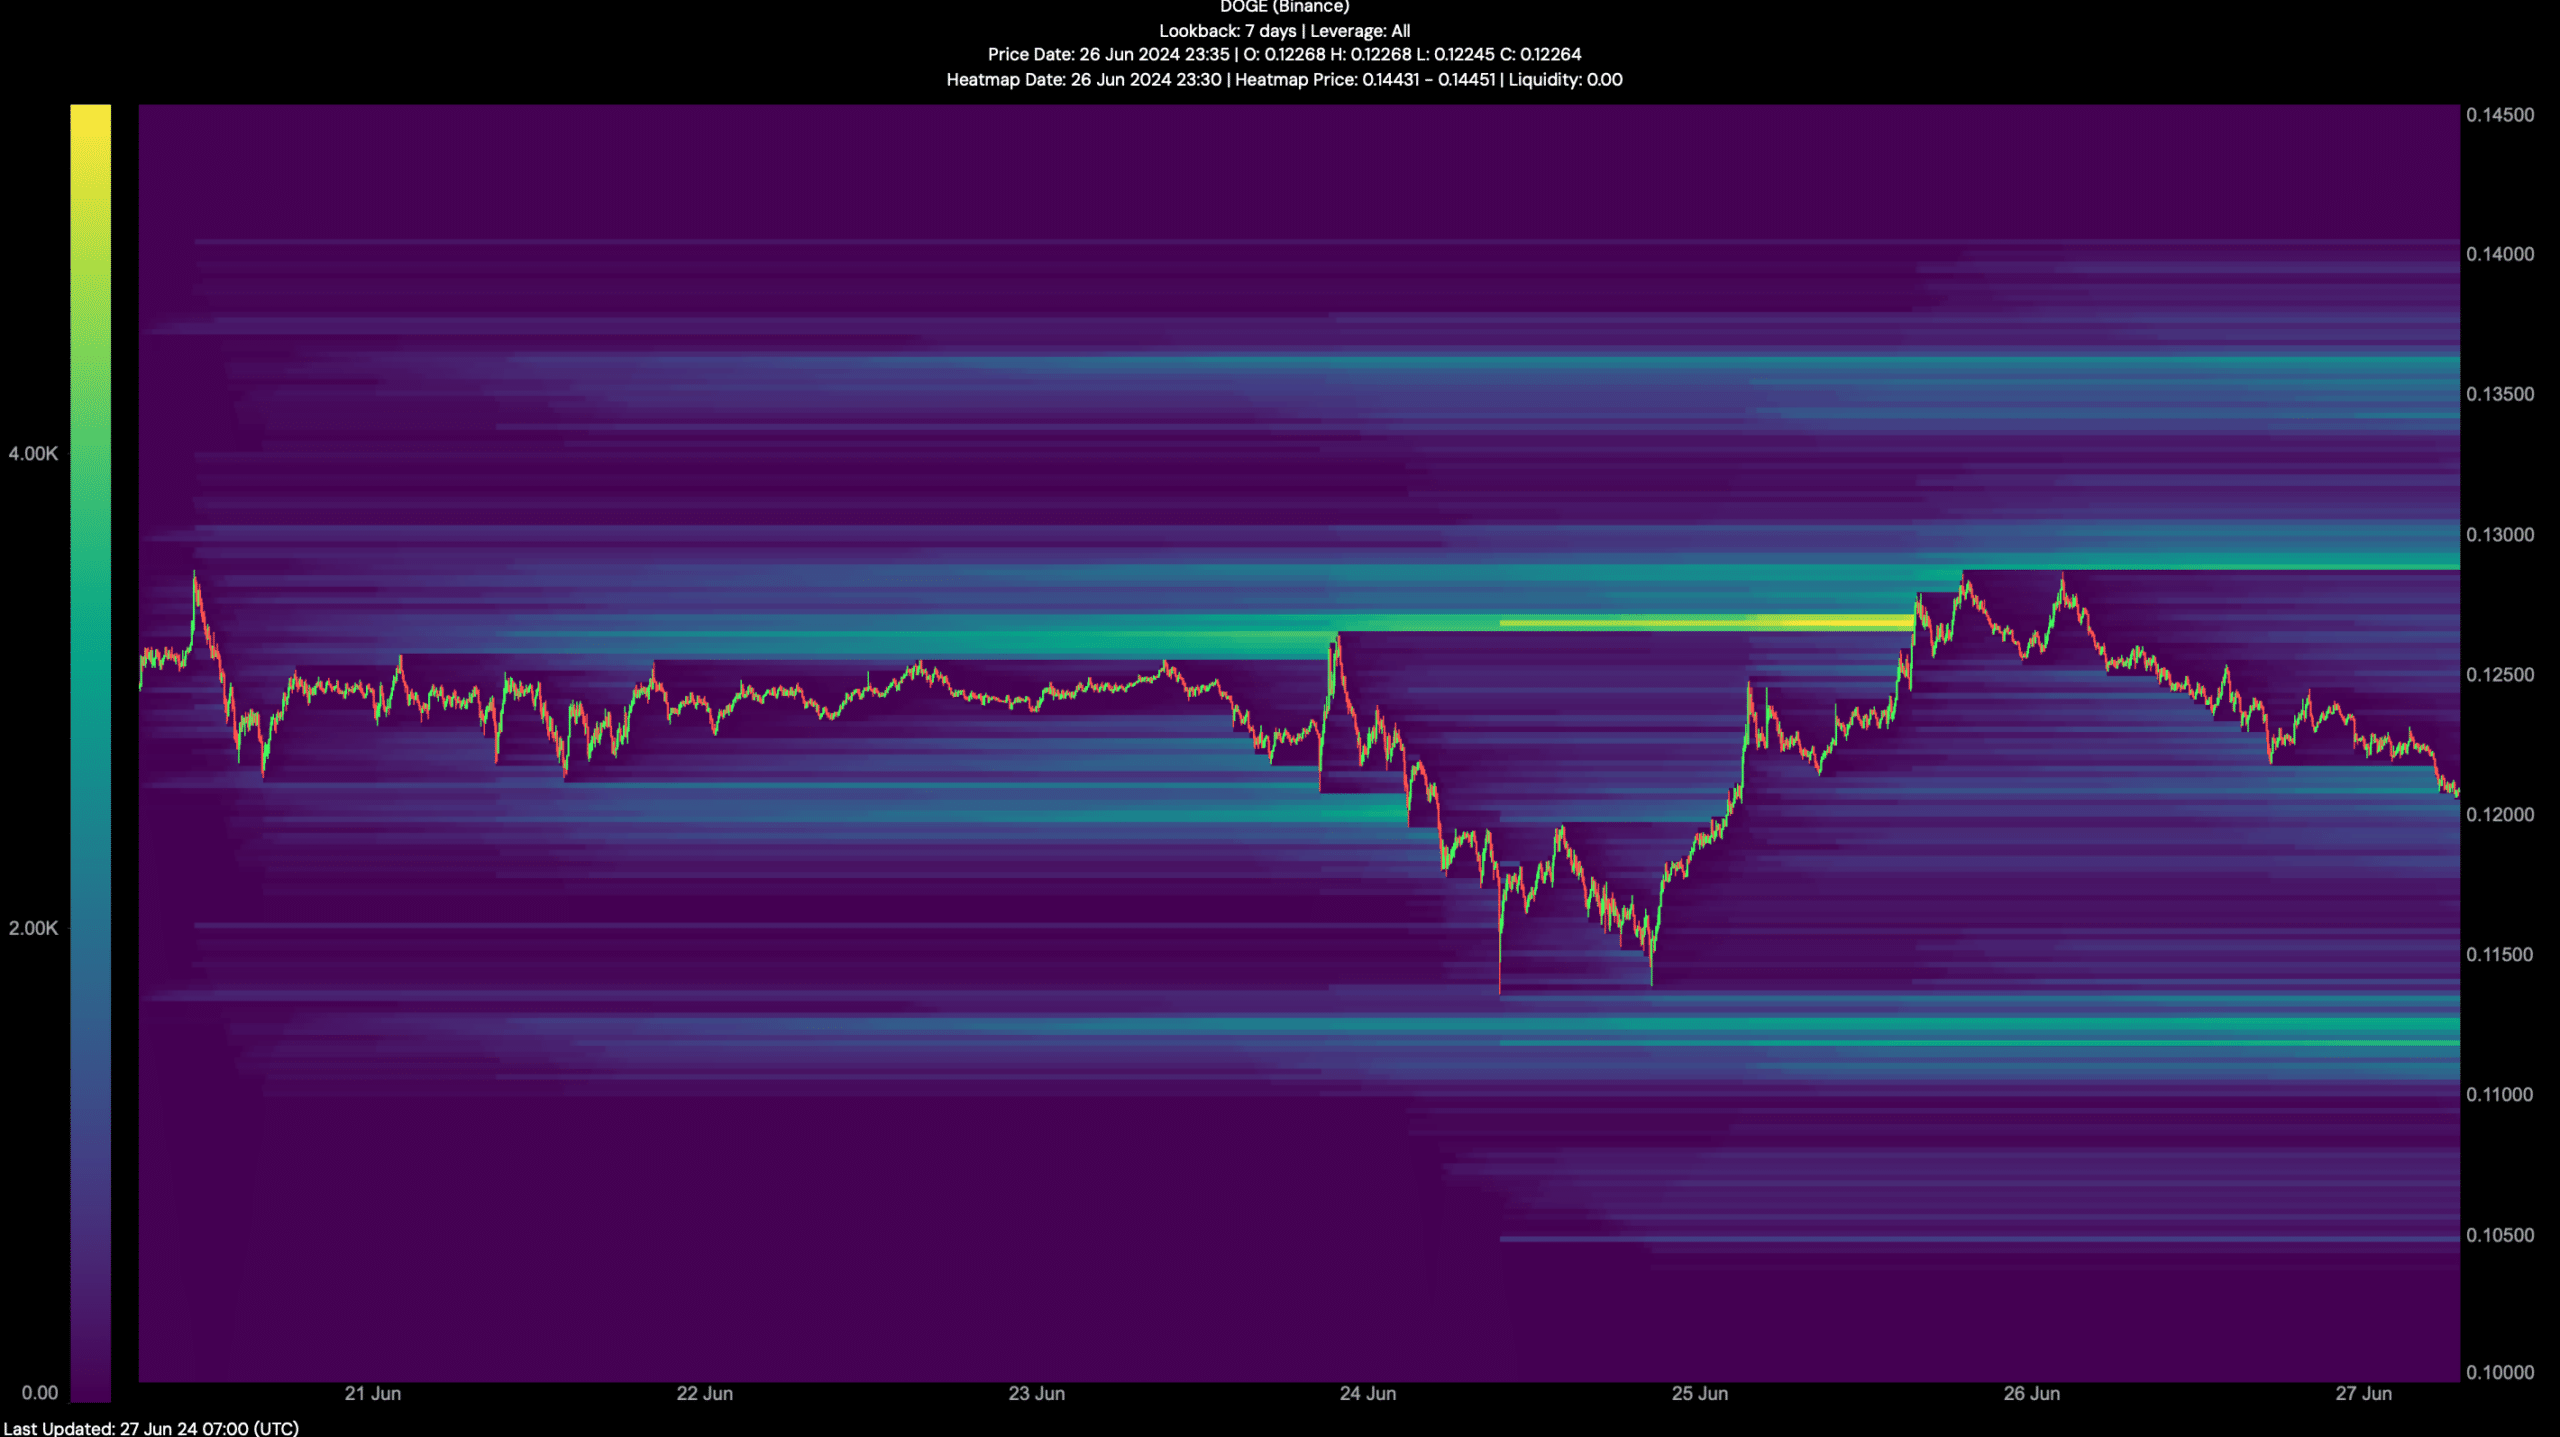2560x1437 pixels.
Task: Click the 0.14500 price axis label
Action: pos(2500,115)
